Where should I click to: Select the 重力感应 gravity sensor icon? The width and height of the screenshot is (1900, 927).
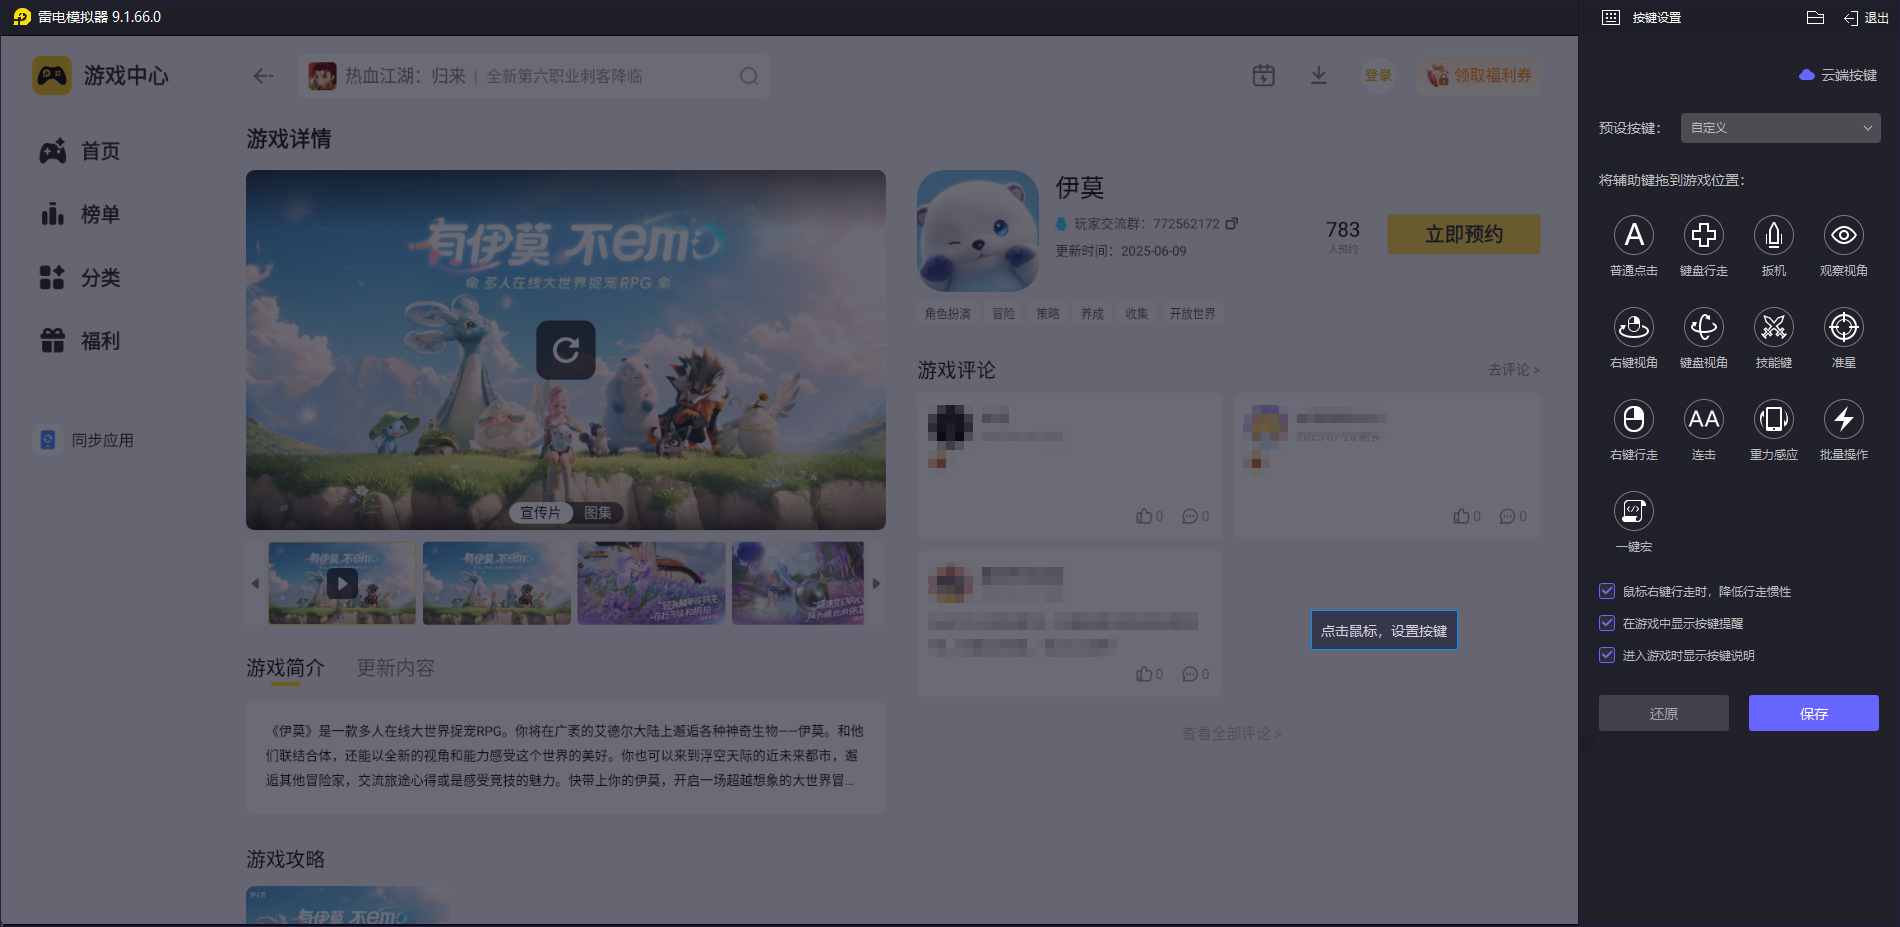1773,419
